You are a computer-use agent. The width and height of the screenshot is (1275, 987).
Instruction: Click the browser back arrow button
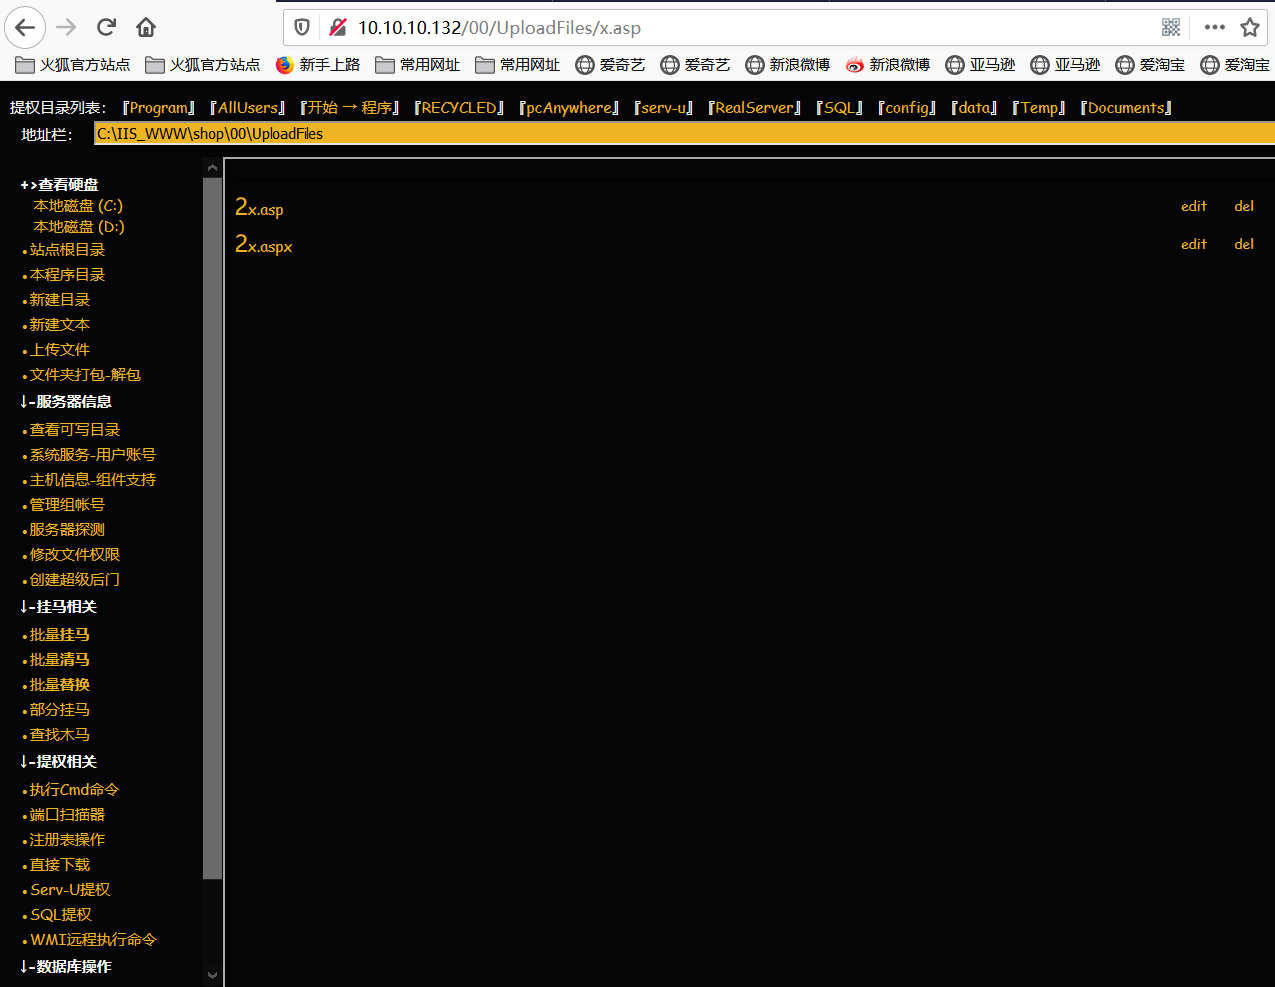[x=25, y=27]
